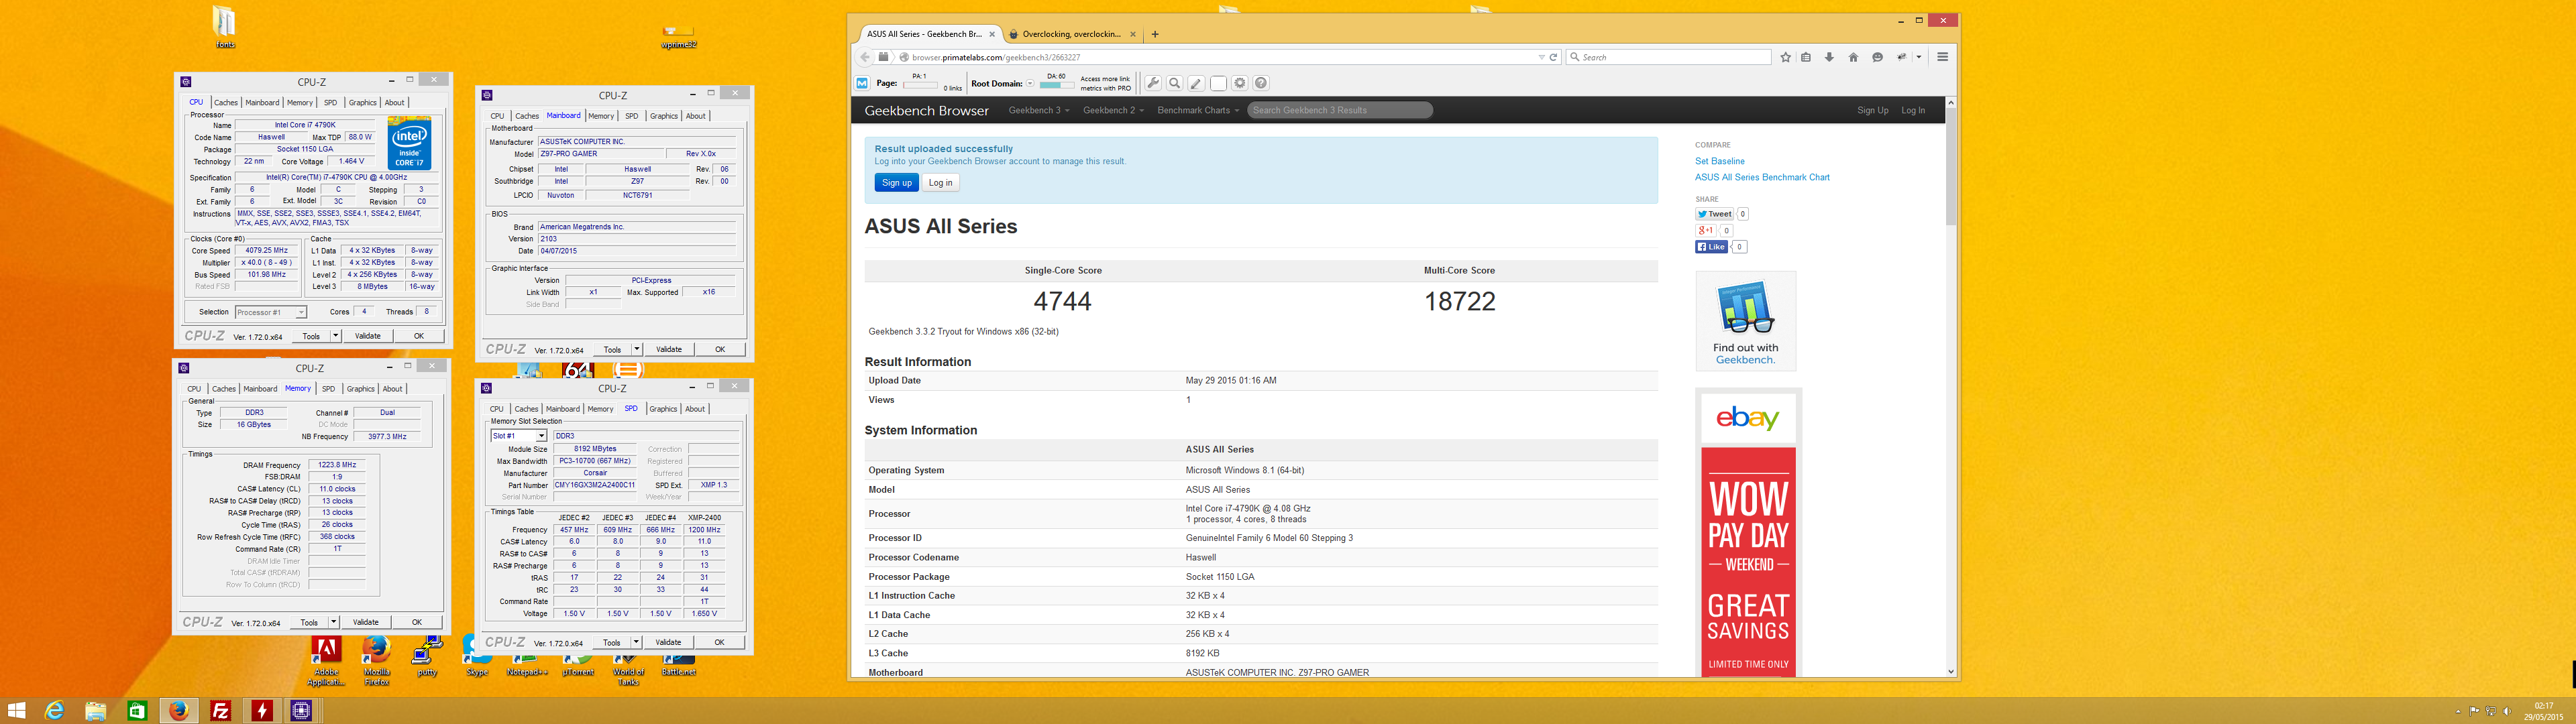Open About tab in SPD-tab CPU-Z window
The height and width of the screenshot is (724, 2576).
click(x=695, y=409)
